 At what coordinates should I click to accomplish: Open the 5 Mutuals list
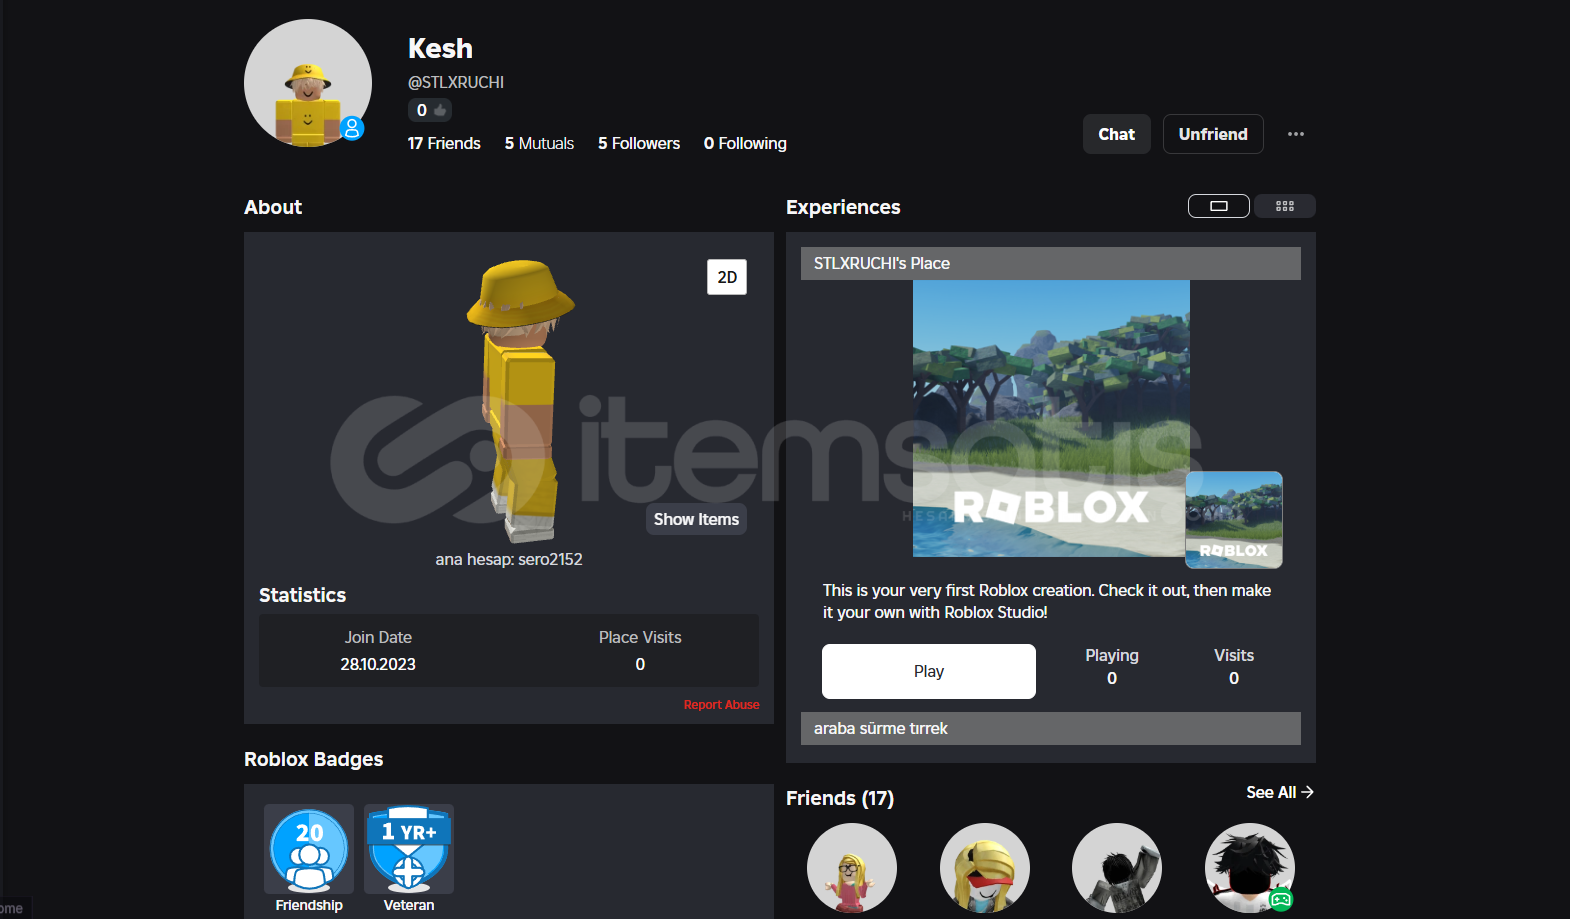[539, 143]
